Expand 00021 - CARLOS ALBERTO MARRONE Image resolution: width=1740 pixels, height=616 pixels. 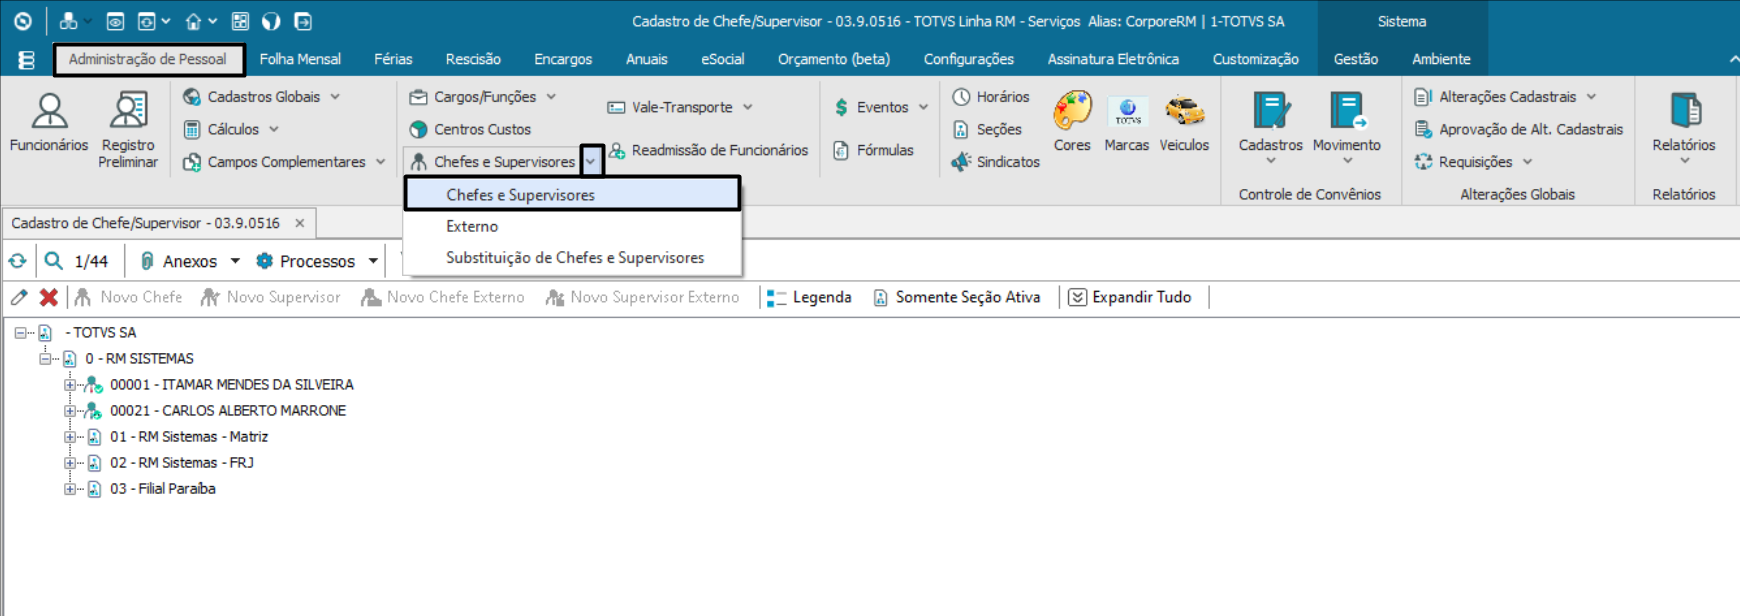tap(69, 411)
